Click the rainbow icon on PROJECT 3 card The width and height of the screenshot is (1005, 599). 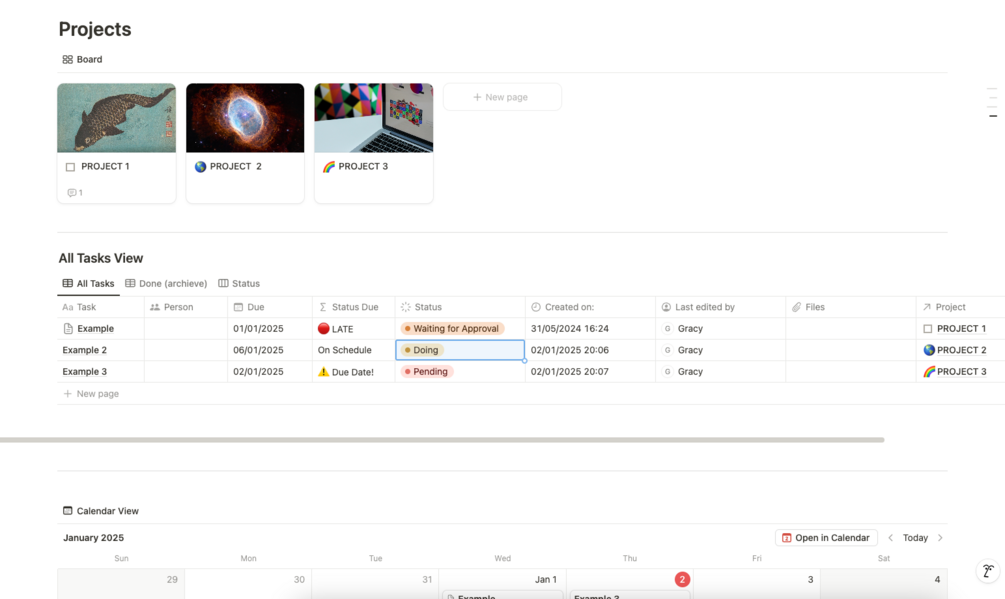click(x=329, y=167)
